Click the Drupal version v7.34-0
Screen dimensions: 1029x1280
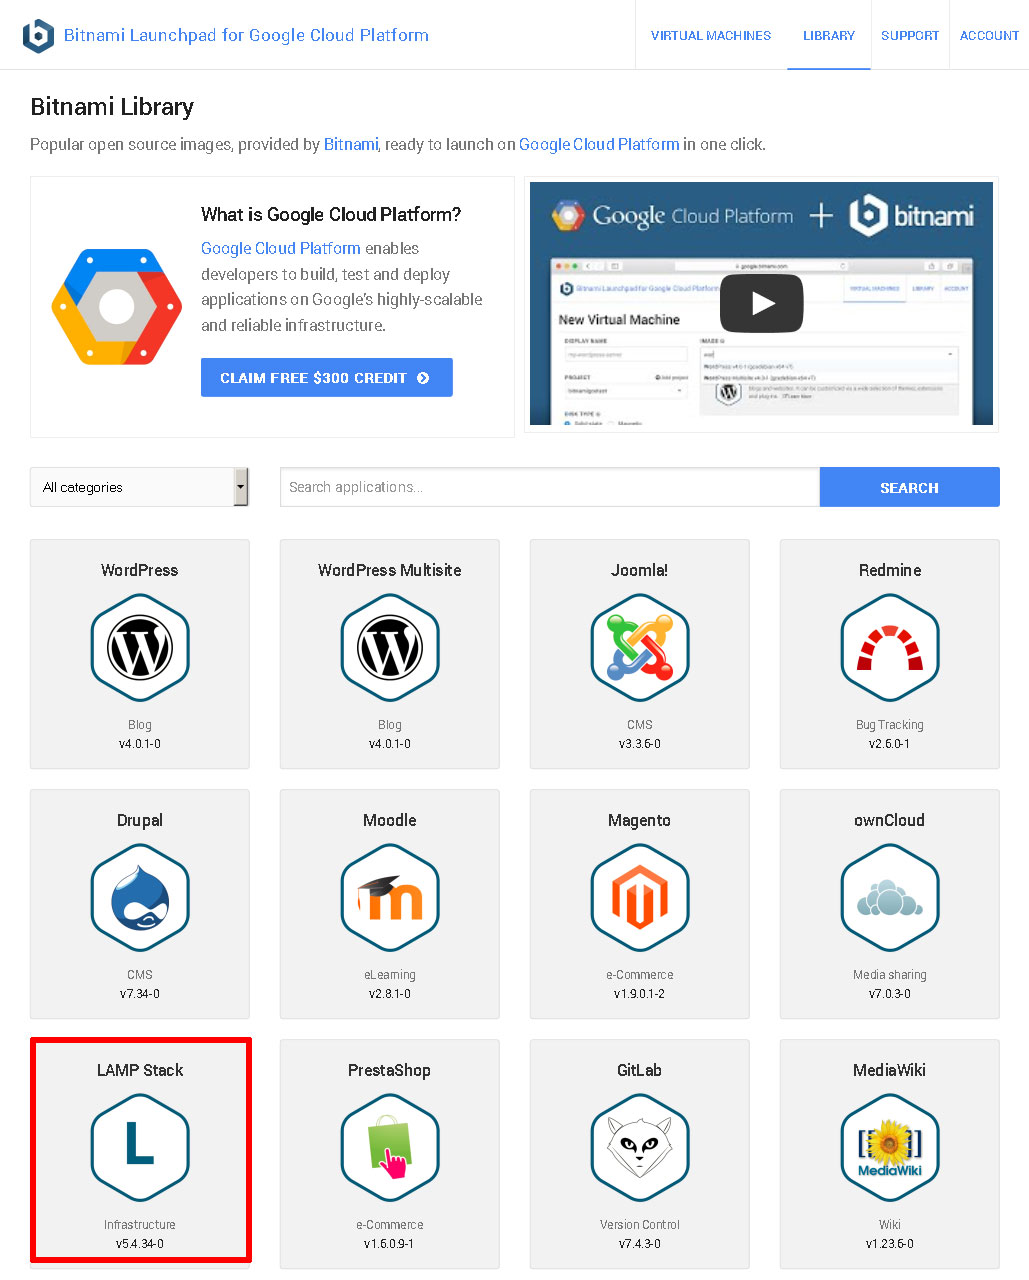click(x=140, y=994)
